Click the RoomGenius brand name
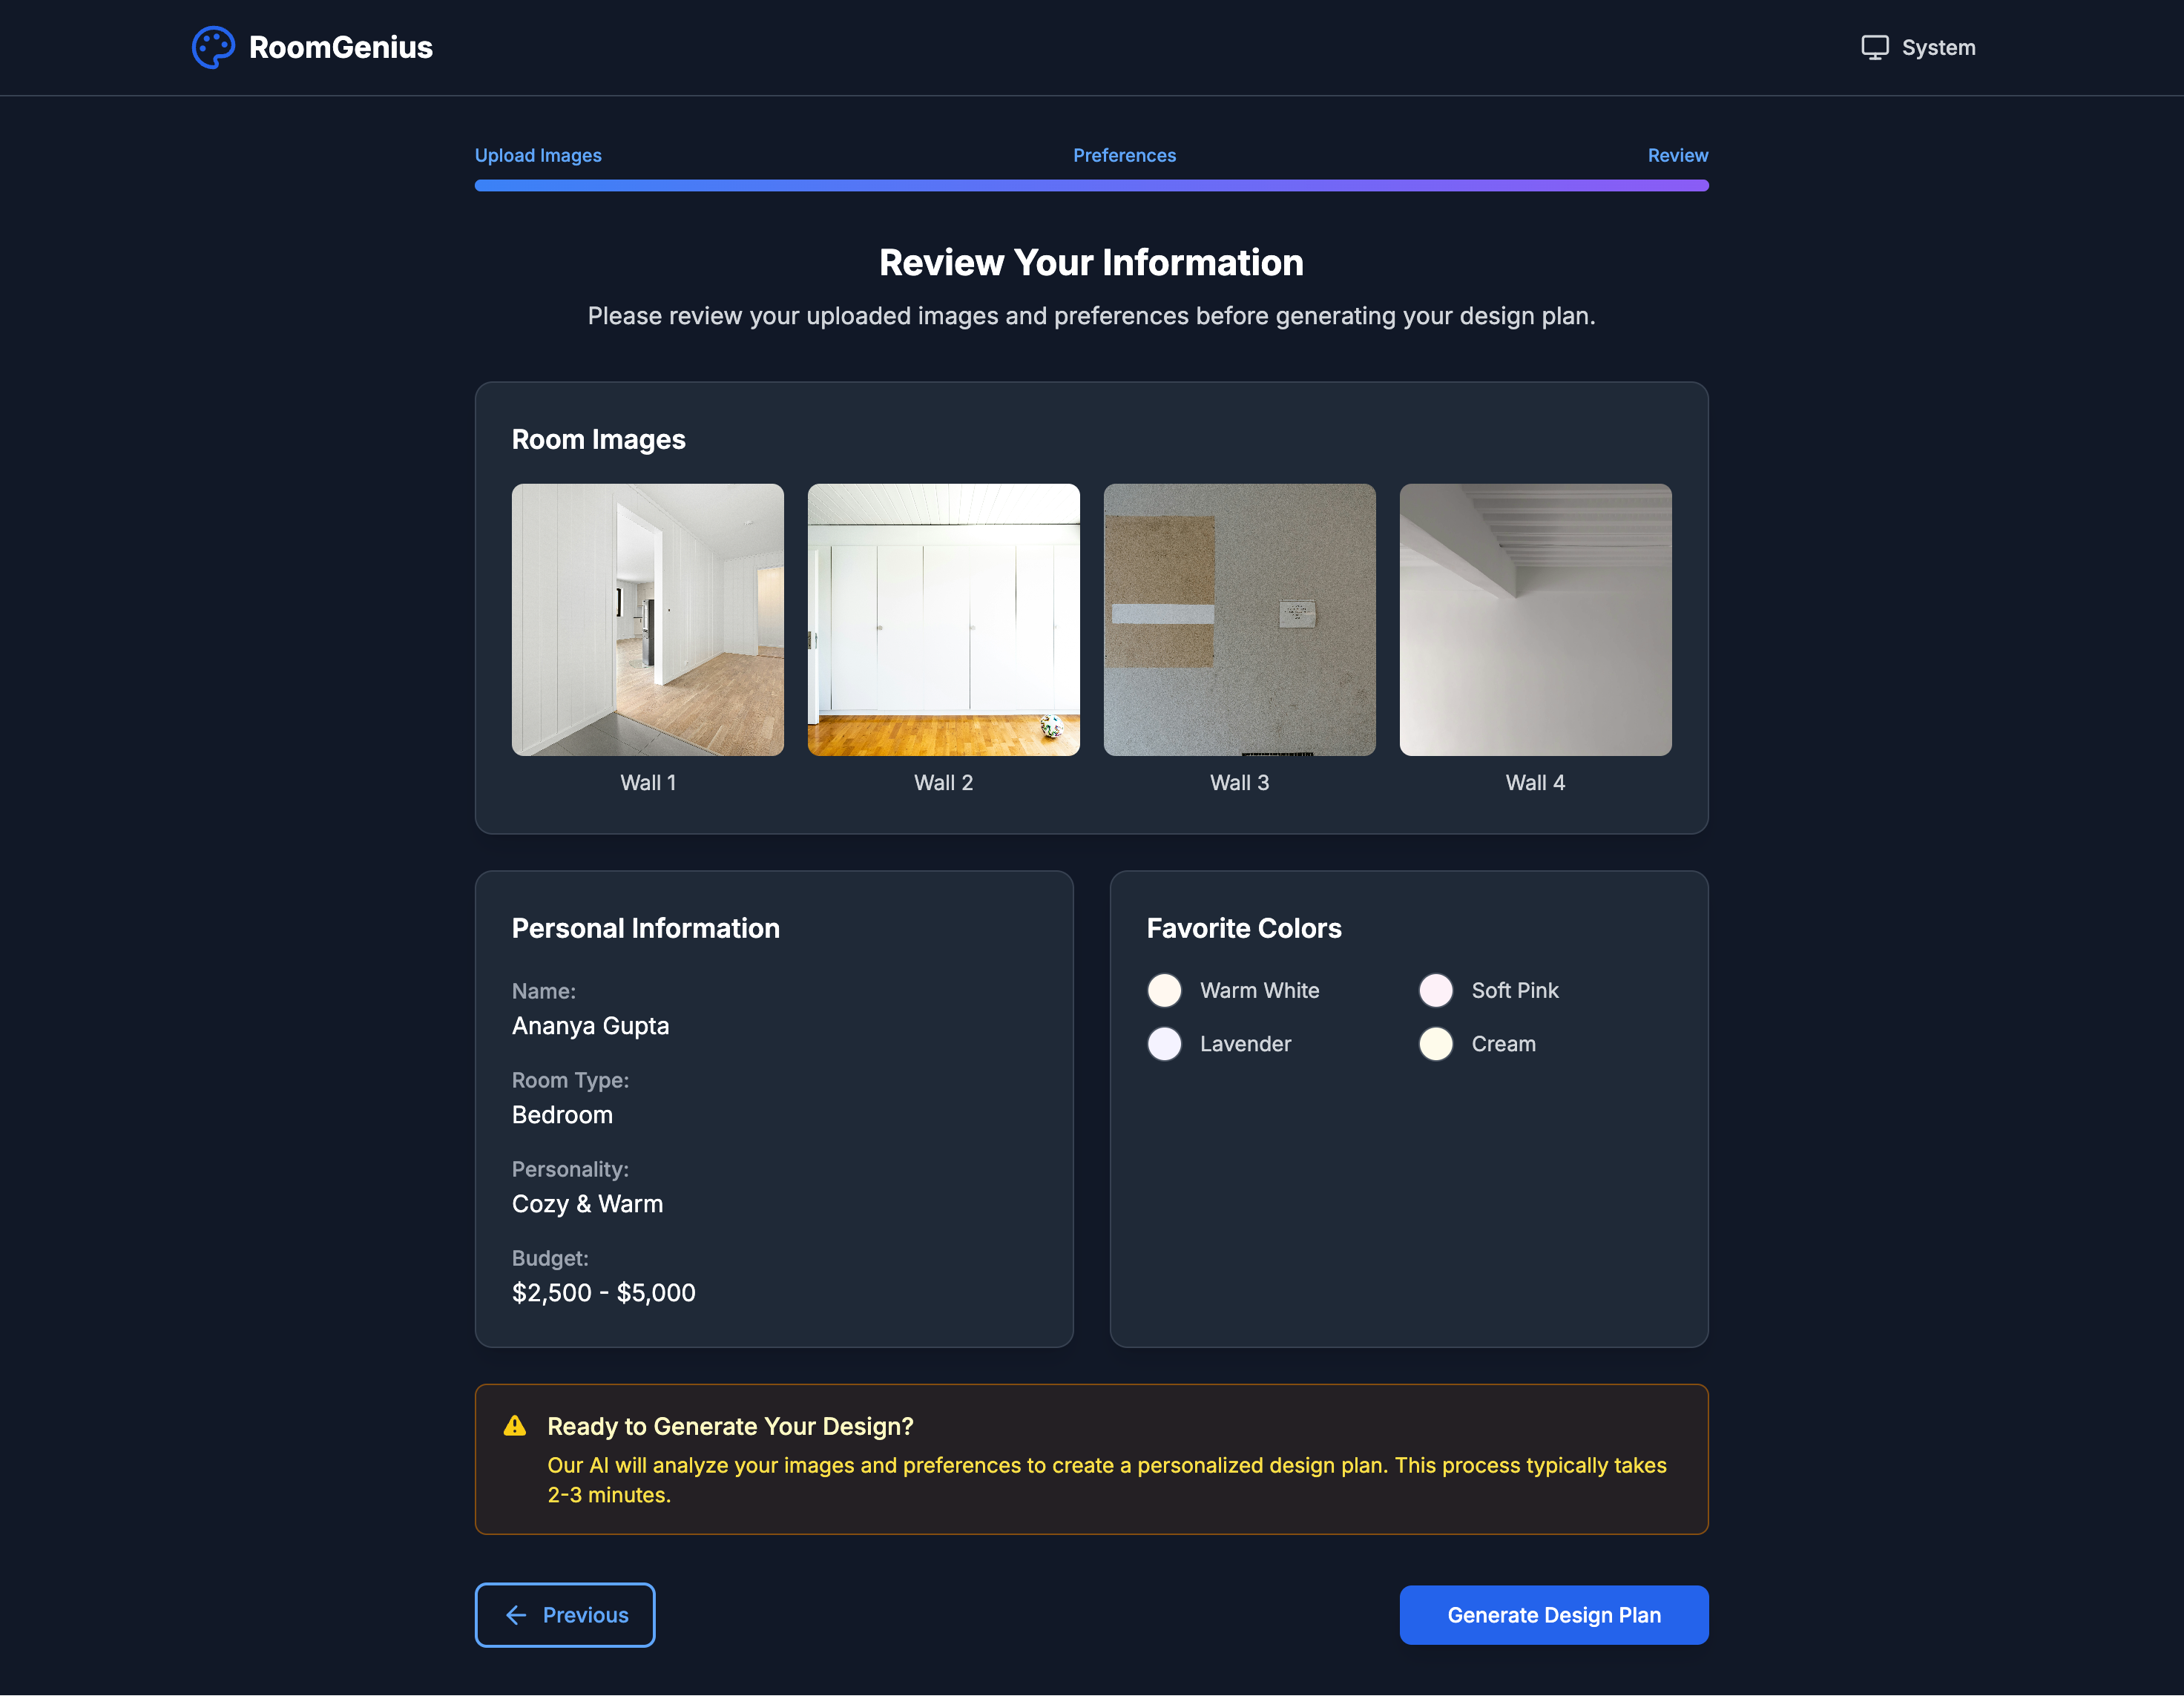 [x=340, y=47]
